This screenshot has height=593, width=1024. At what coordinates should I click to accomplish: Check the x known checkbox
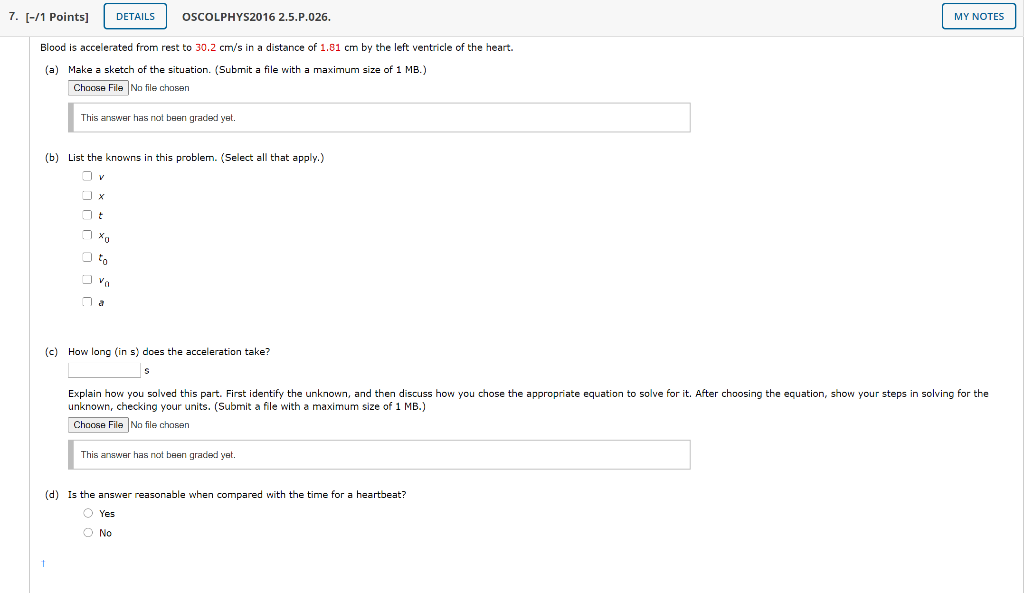[x=87, y=195]
